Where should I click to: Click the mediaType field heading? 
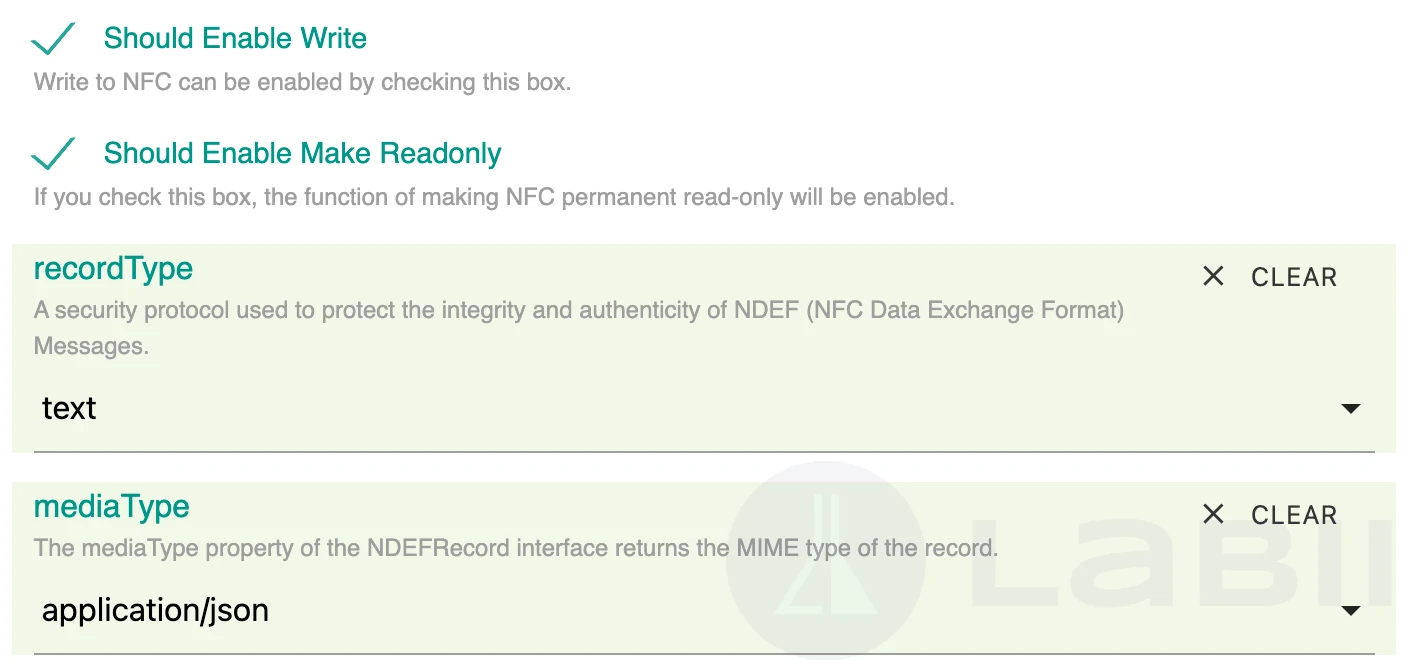111,507
